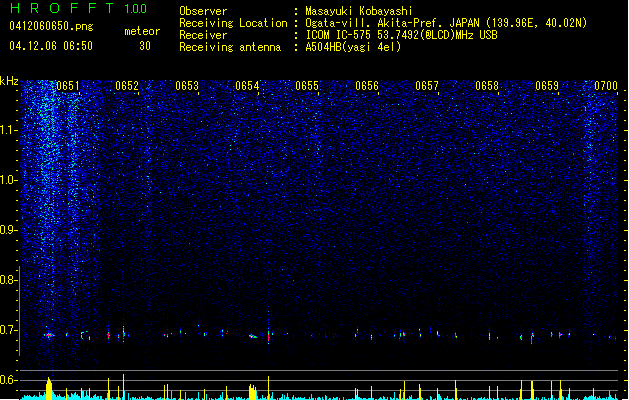Image resolution: width=629 pixels, height=400 pixels.
Task: Click the kHz axis unit label
Action: [x=9, y=81]
